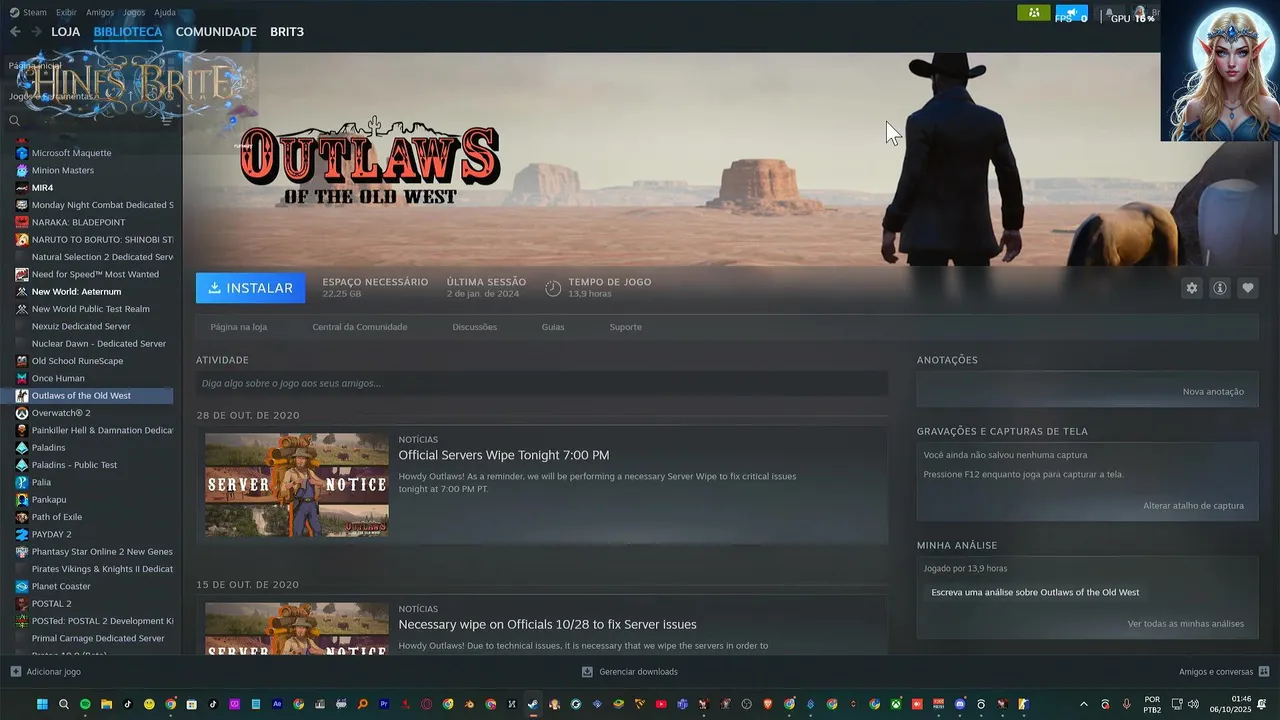Click the blue INSTALAR button

[x=251, y=288]
